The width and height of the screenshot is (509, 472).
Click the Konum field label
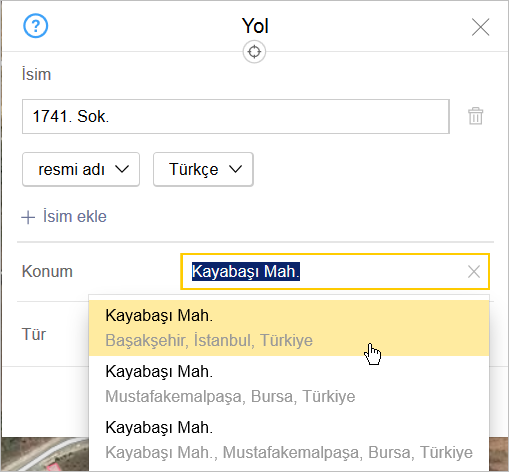47,271
